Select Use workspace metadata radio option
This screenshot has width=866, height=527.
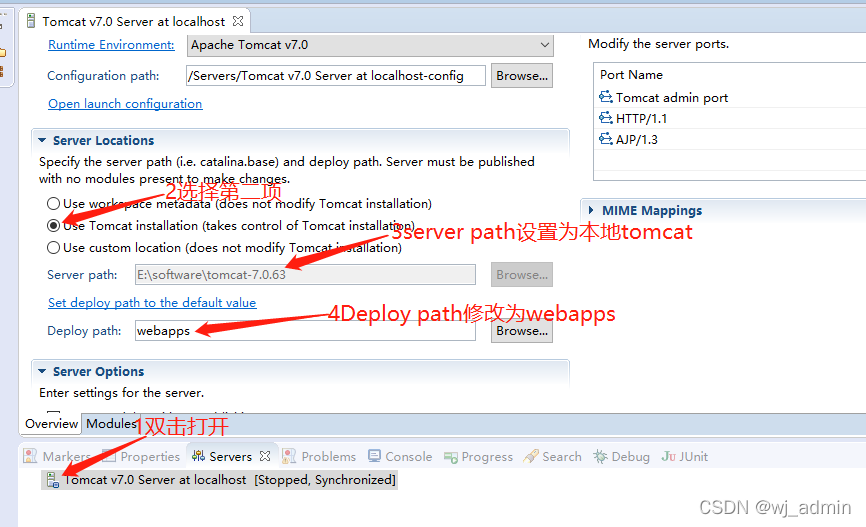pyautogui.click(x=54, y=203)
